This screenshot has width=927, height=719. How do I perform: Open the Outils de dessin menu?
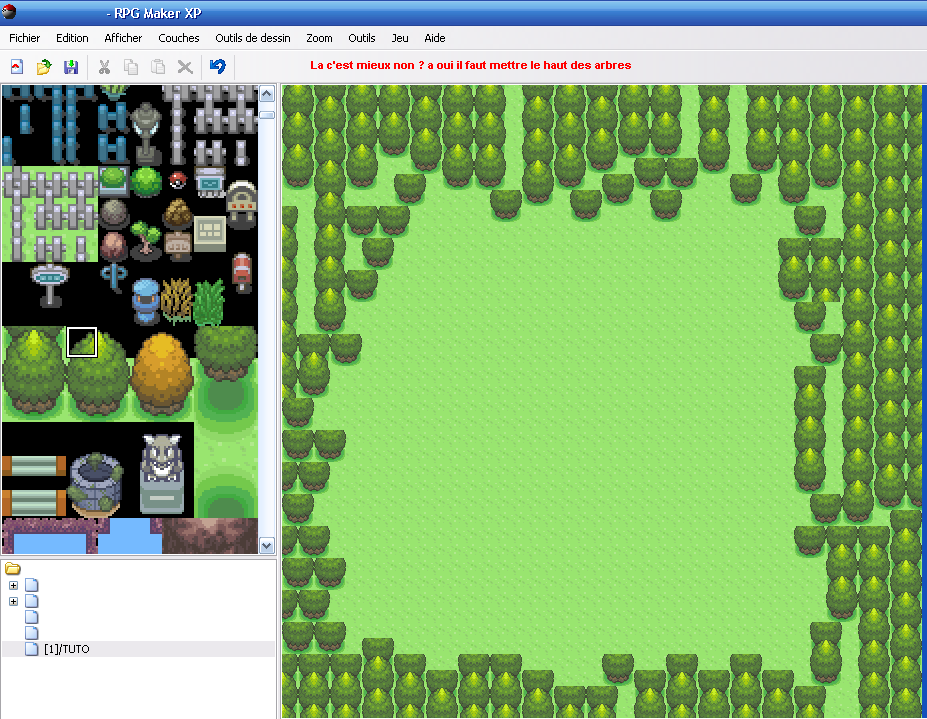pyautogui.click(x=252, y=38)
